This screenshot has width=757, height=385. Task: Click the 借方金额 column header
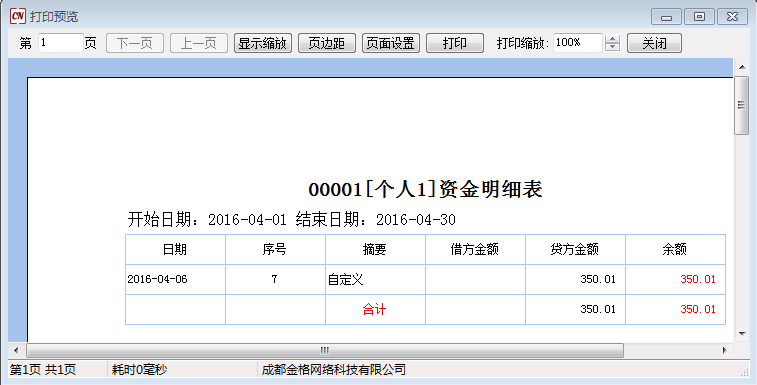tap(475, 249)
